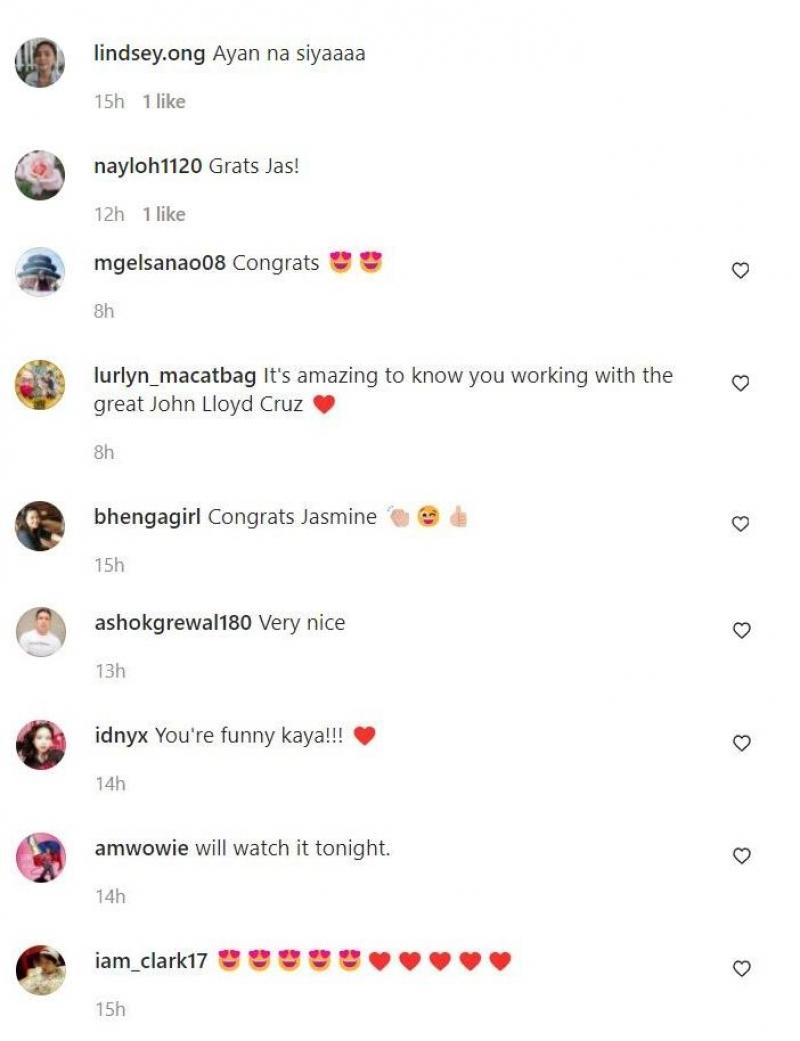View mgelsanao08's profile photo
The image size is (800, 1041).
(40, 272)
